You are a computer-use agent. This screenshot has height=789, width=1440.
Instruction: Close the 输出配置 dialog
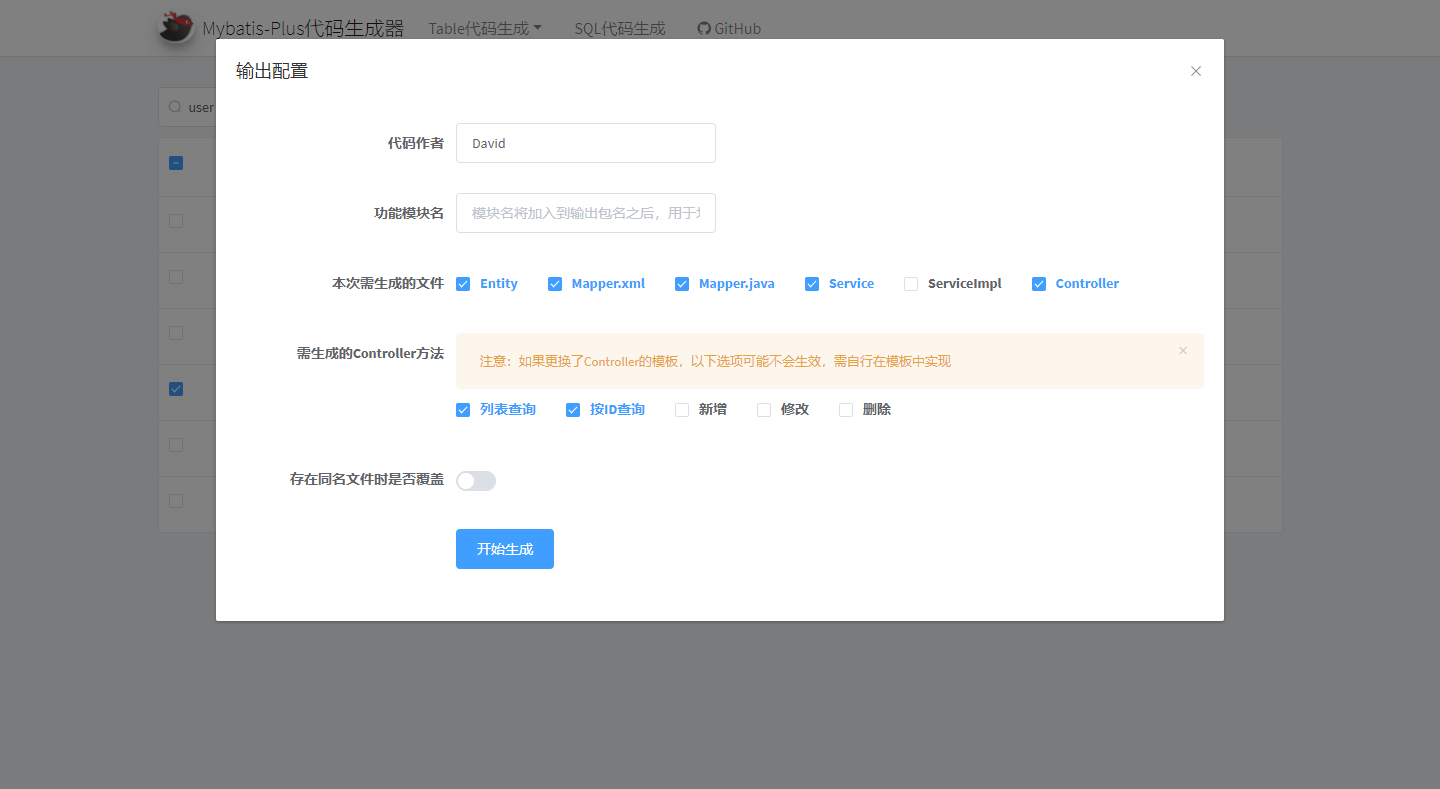coord(1196,71)
